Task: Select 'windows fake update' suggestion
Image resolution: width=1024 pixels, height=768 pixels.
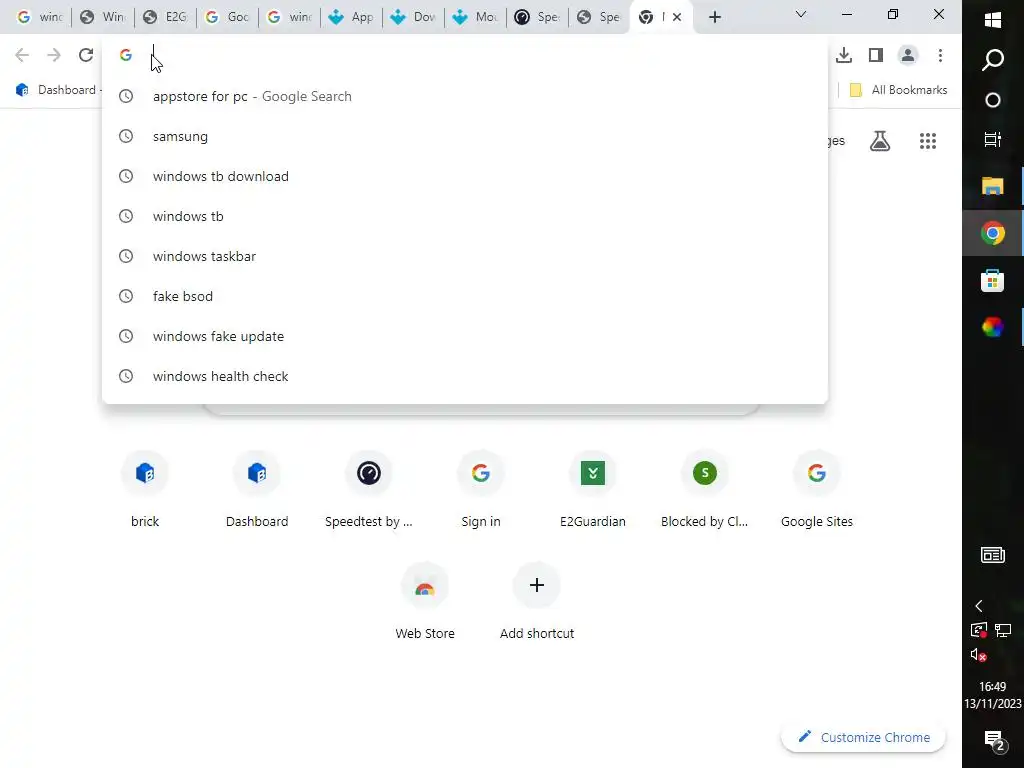Action: coord(464,336)
